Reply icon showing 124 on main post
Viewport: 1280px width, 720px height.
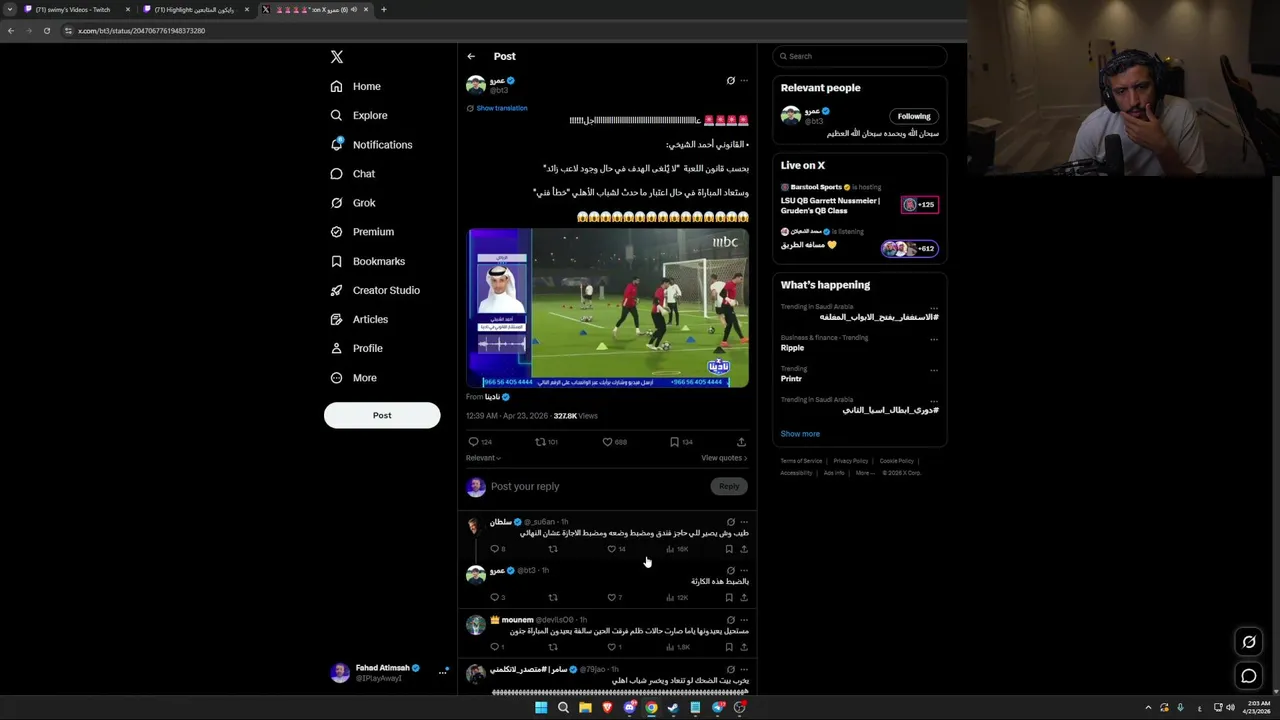point(480,441)
